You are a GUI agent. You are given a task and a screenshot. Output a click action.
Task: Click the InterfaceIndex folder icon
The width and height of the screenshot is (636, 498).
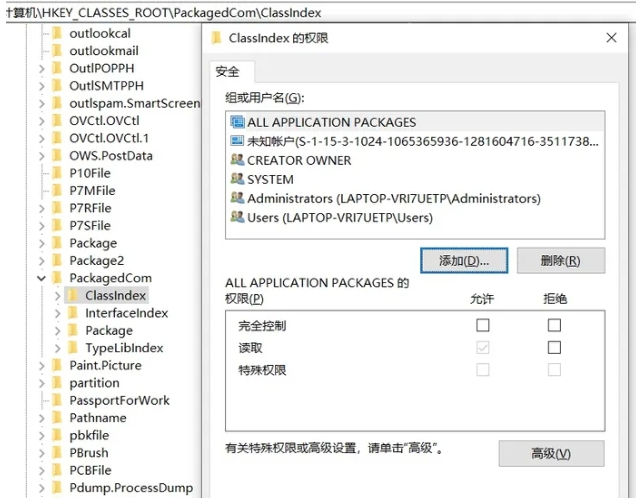(x=73, y=313)
